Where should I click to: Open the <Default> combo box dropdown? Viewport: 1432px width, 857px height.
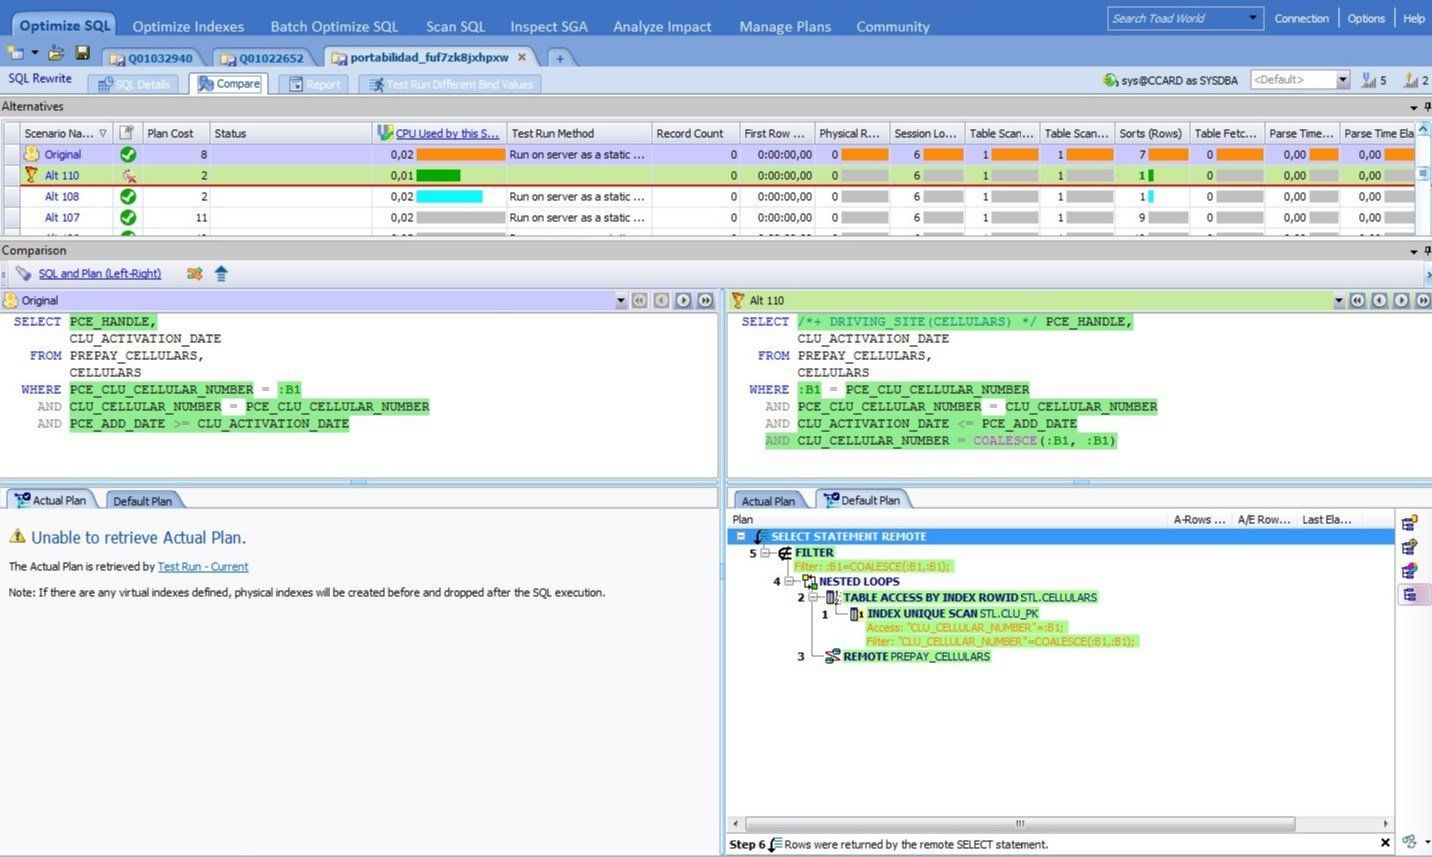[x=1343, y=80]
